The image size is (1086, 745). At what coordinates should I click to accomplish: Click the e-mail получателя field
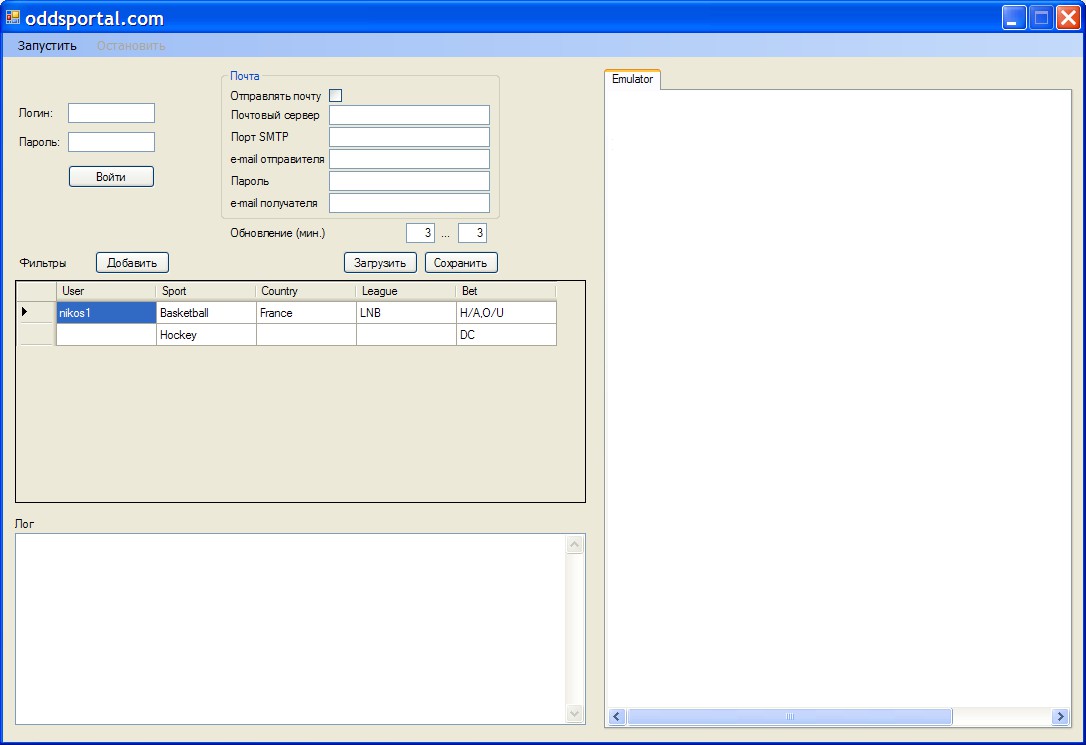point(409,203)
